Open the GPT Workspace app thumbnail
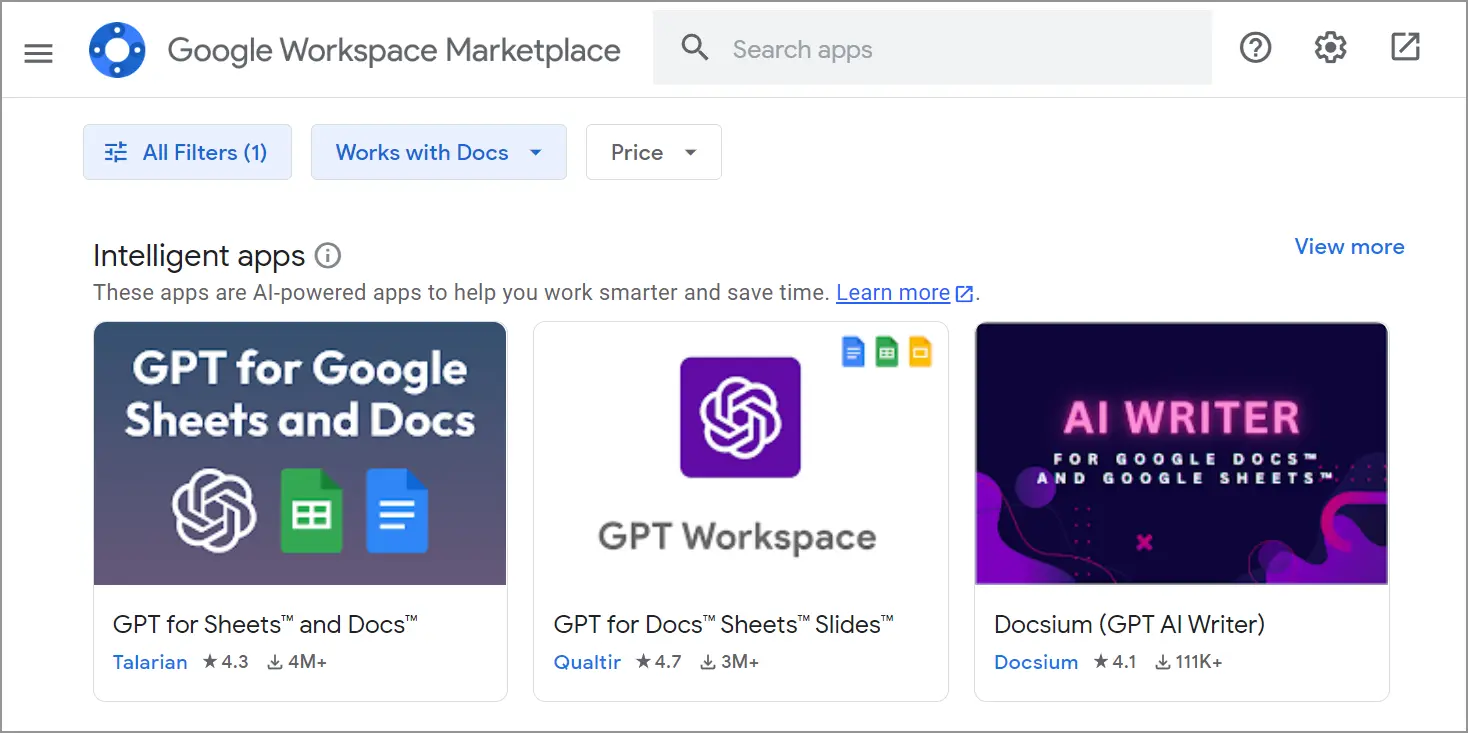 tap(740, 453)
